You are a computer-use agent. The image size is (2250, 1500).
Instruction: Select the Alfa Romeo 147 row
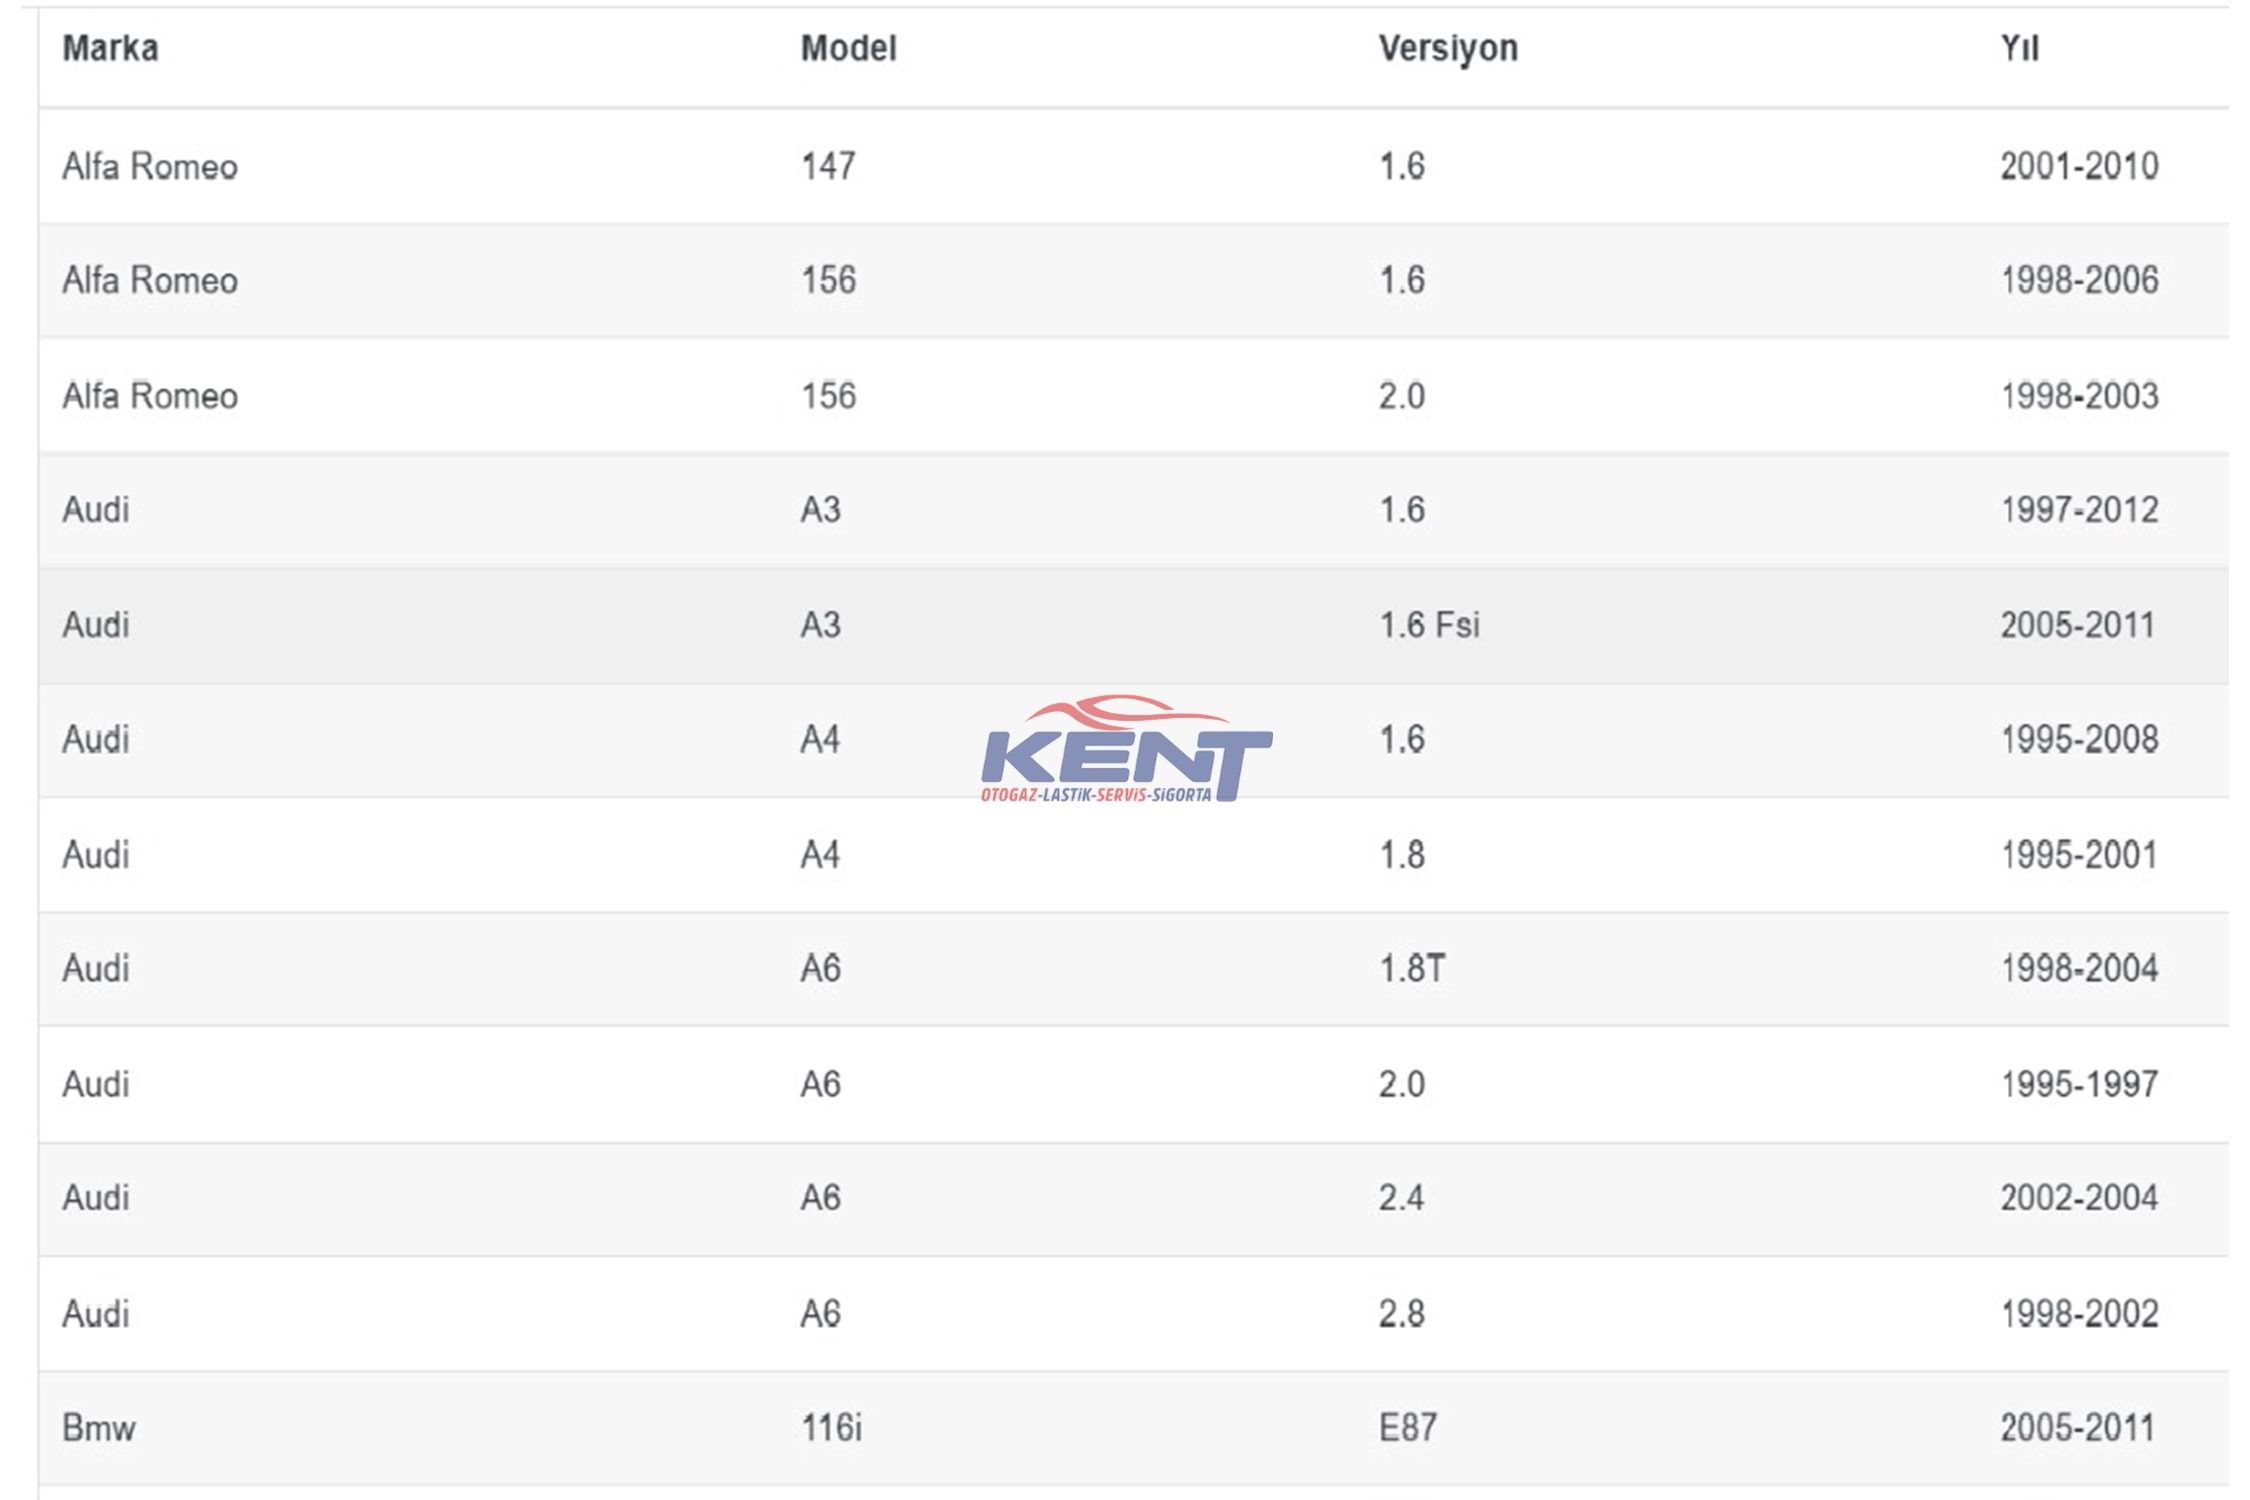pos(1133,166)
